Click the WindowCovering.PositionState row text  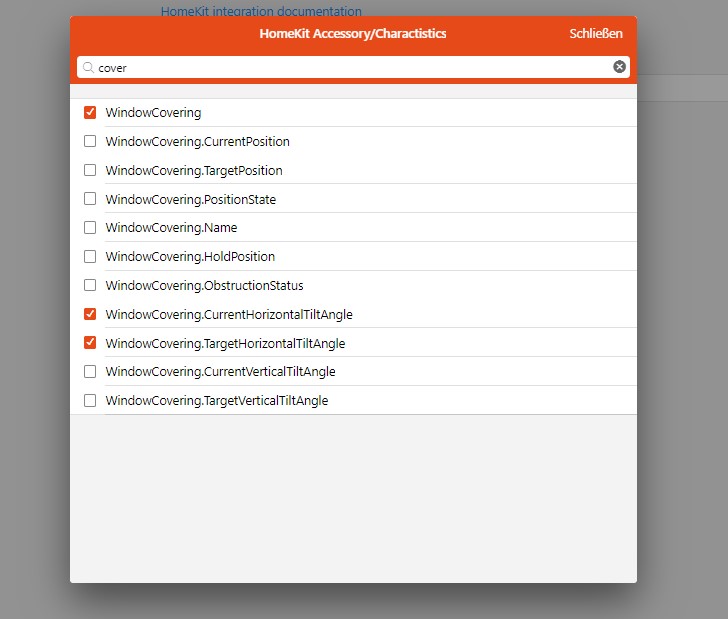coord(191,199)
